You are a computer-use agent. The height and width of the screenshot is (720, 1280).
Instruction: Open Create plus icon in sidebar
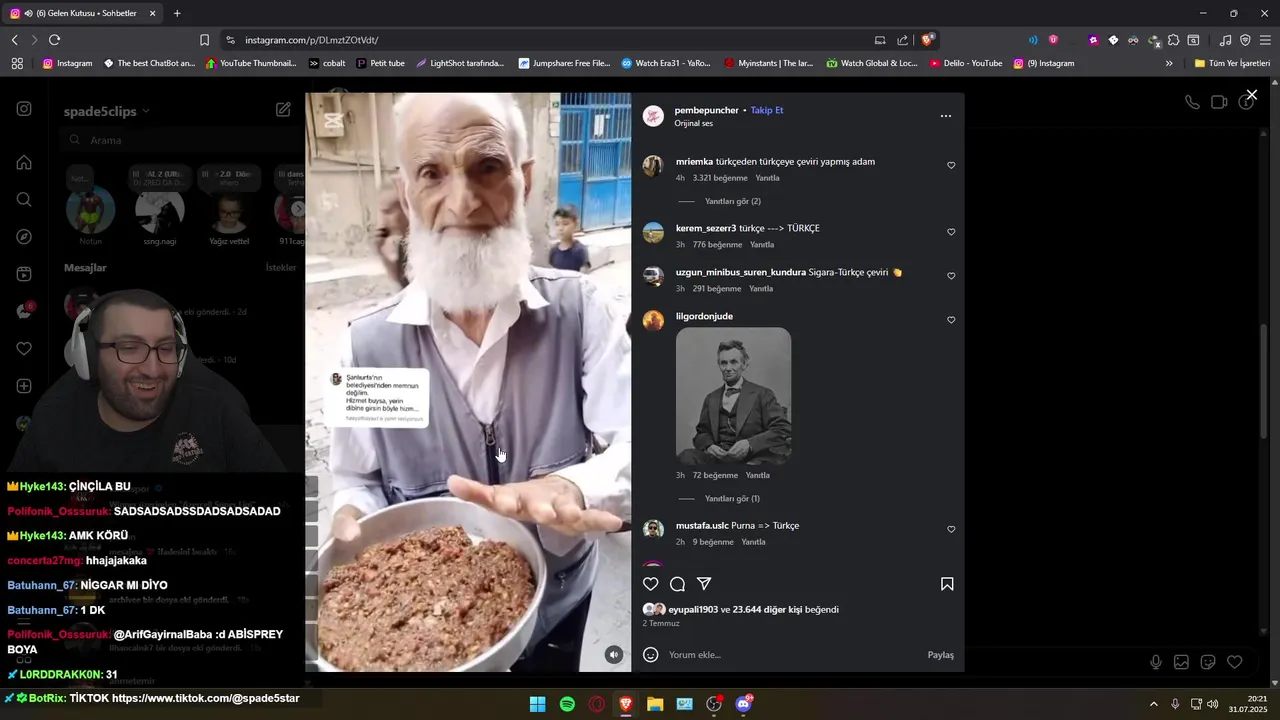(24, 386)
